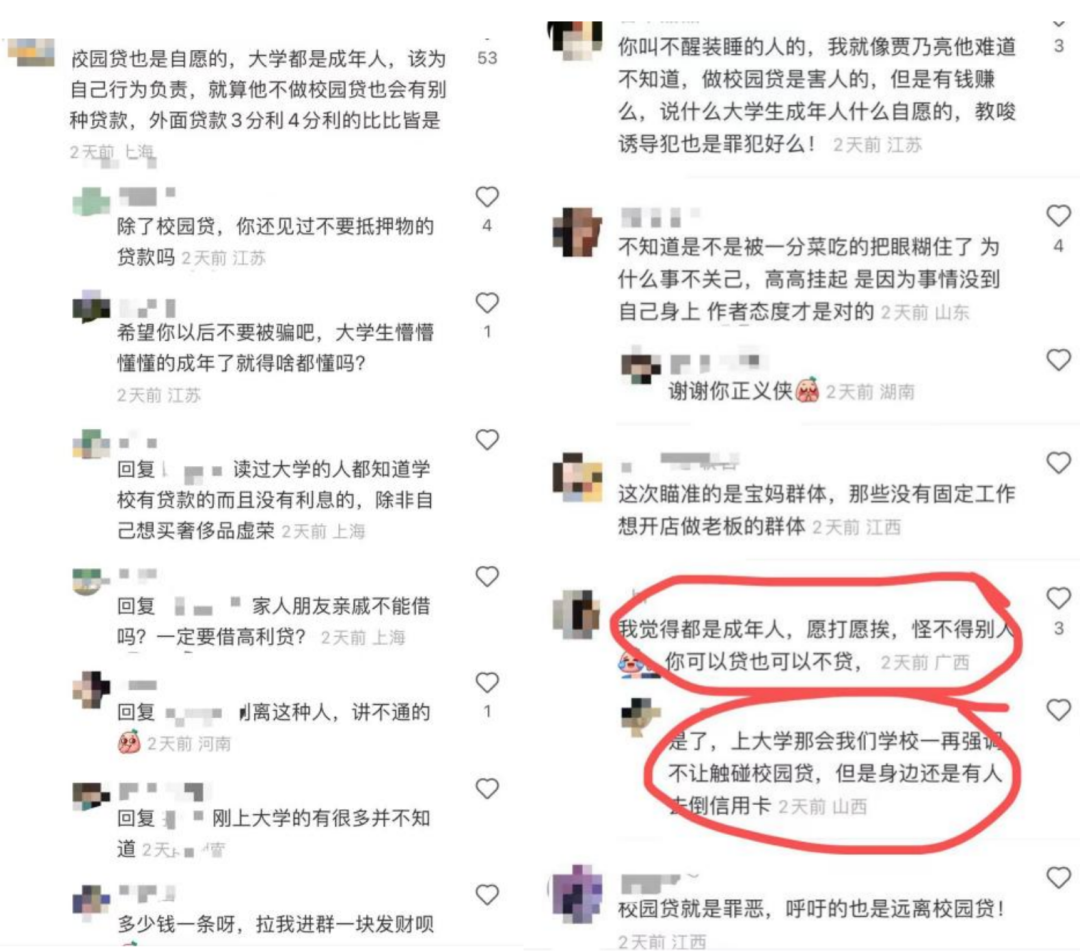Like the comment about 不要抵押物的贷款
The height and width of the screenshot is (952, 1080).
487,197
